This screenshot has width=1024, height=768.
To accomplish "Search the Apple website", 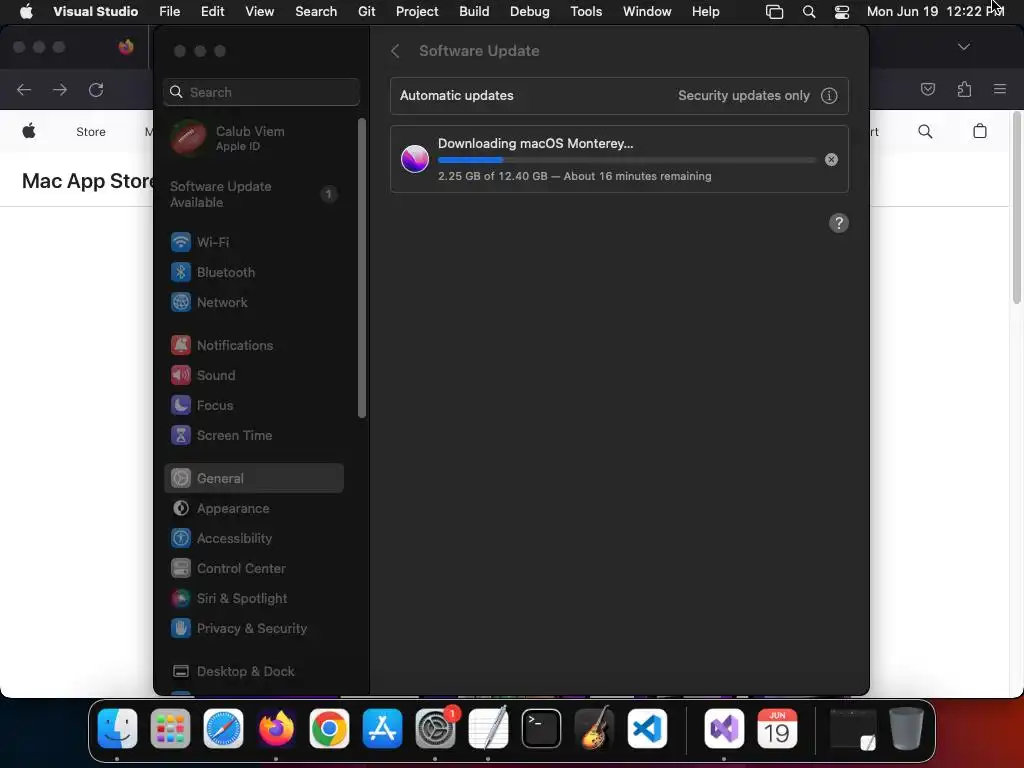I will (x=925, y=131).
